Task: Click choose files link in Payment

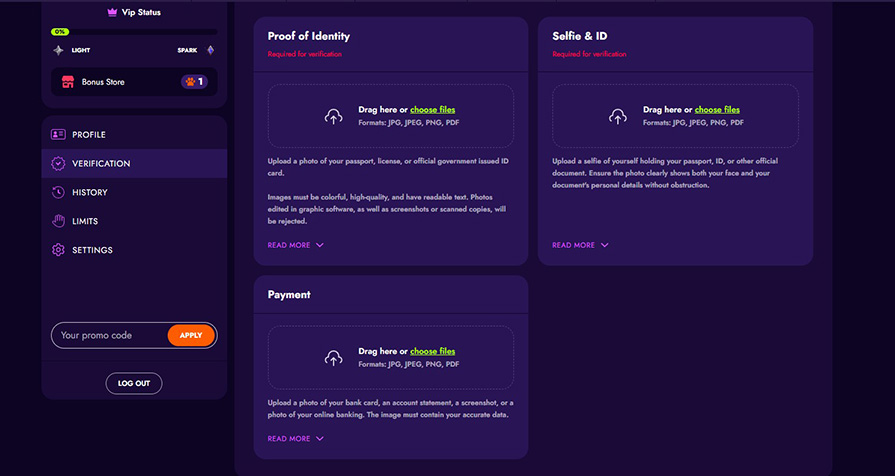Action: (432, 351)
